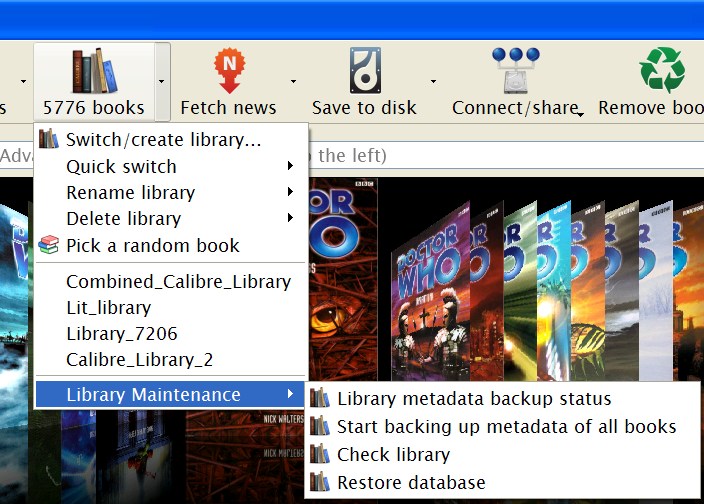
Task: Open the dropdown arrow beside 5776 books
Action: pos(162,82)
